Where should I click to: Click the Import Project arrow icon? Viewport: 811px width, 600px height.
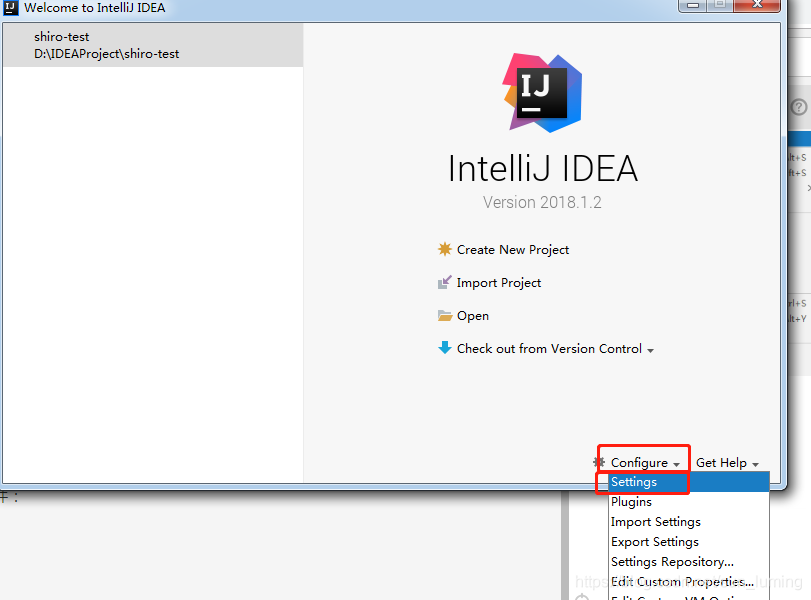(445, 282)
